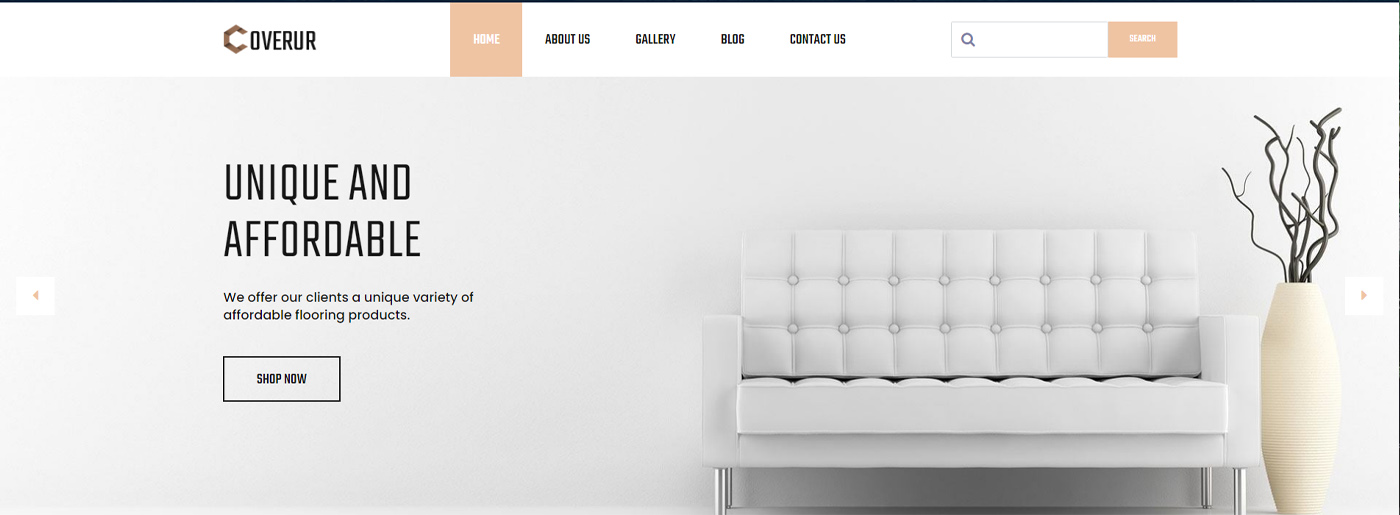This screenshot has width=1400, height=515.
Task: Click the hexagonal Coverur logo icon
Action: (x=235, y=39)
